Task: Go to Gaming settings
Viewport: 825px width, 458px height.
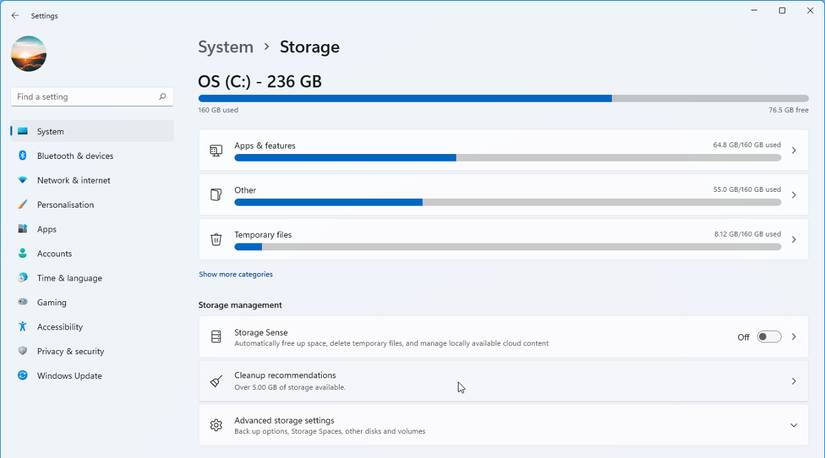Action: pyautogui.click(x=92, y=302)
